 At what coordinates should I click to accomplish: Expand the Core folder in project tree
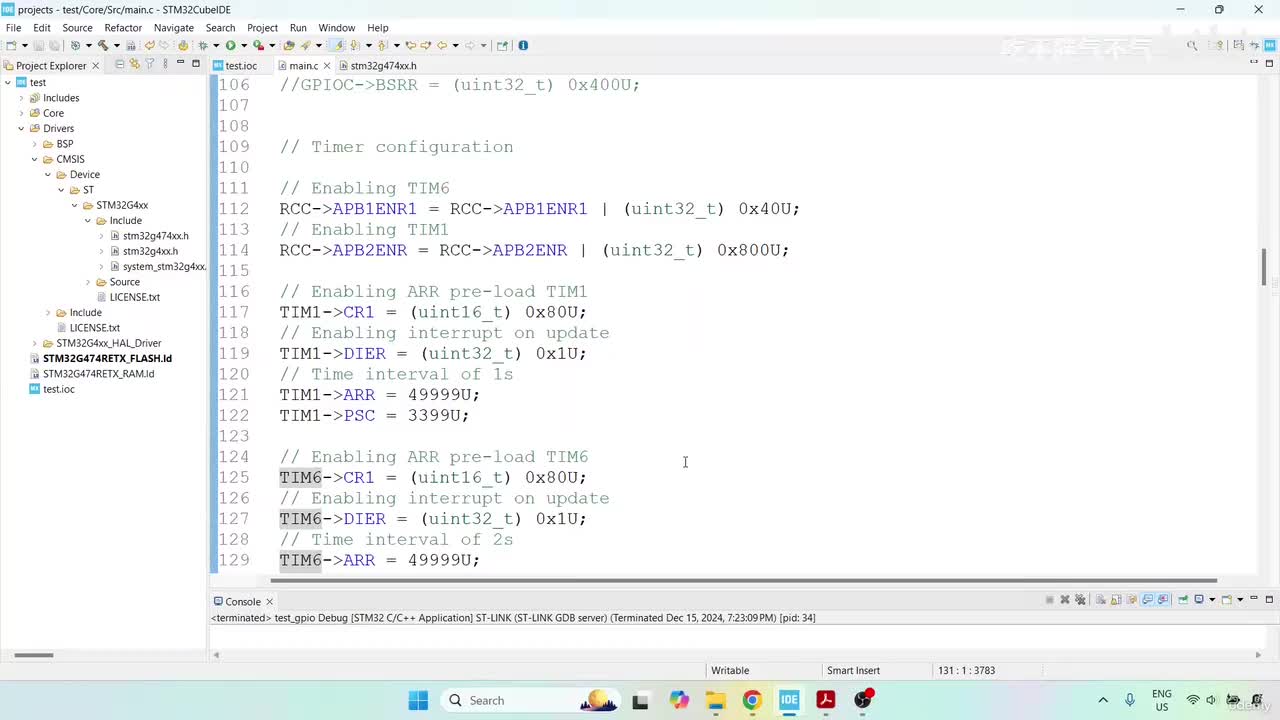21,113
